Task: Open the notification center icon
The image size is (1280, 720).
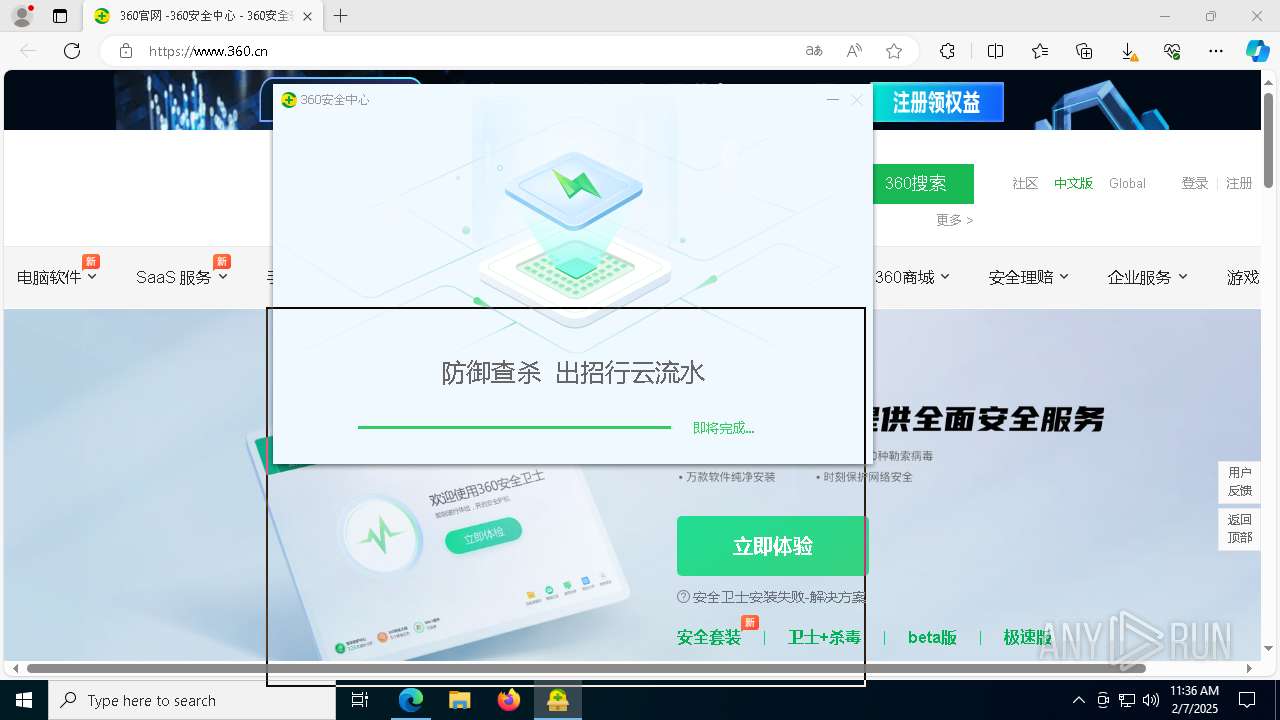Action: (1247, 700)
